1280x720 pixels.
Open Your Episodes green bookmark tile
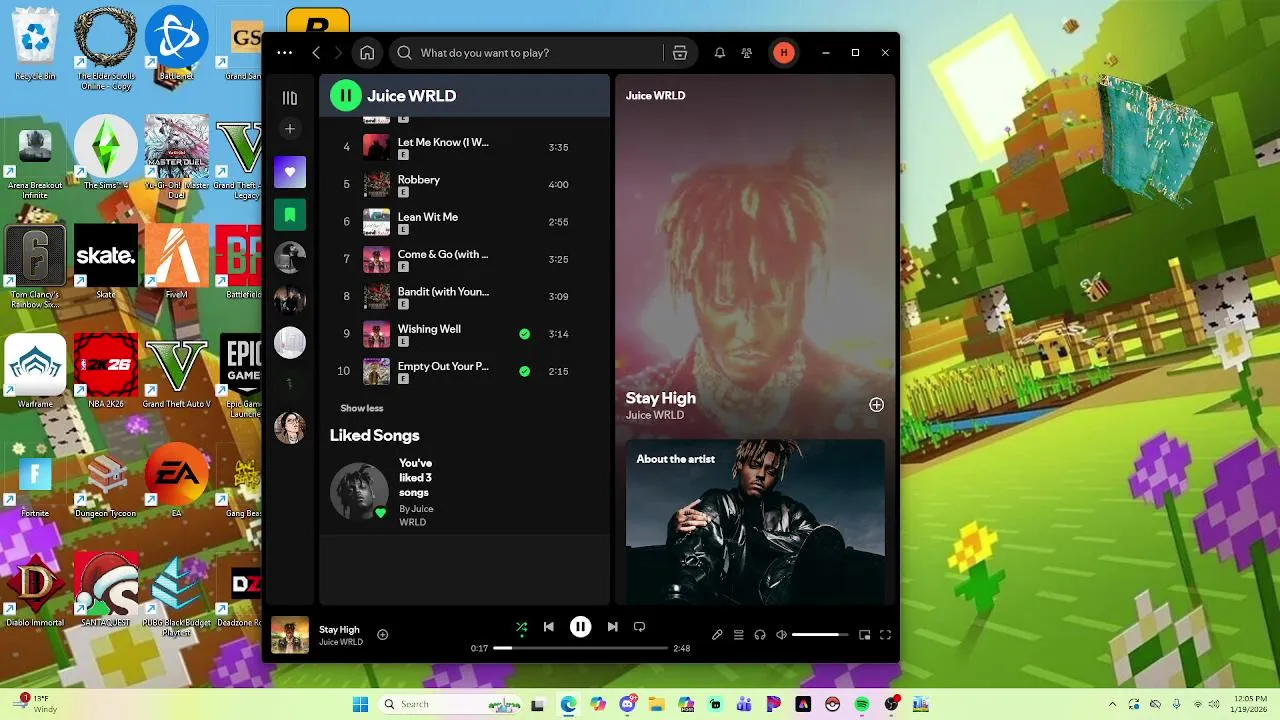(290, 215)
